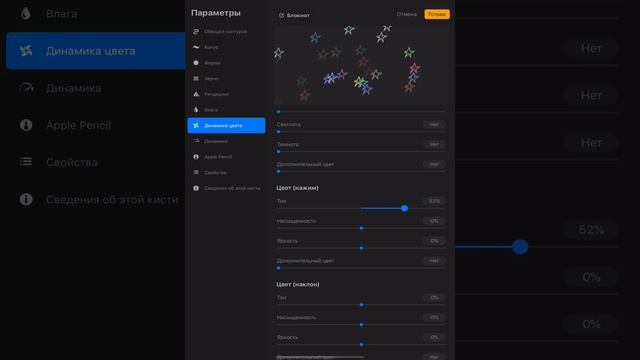Click the Темнота slider handle
The image size is (640, 360).
point(278,152)
